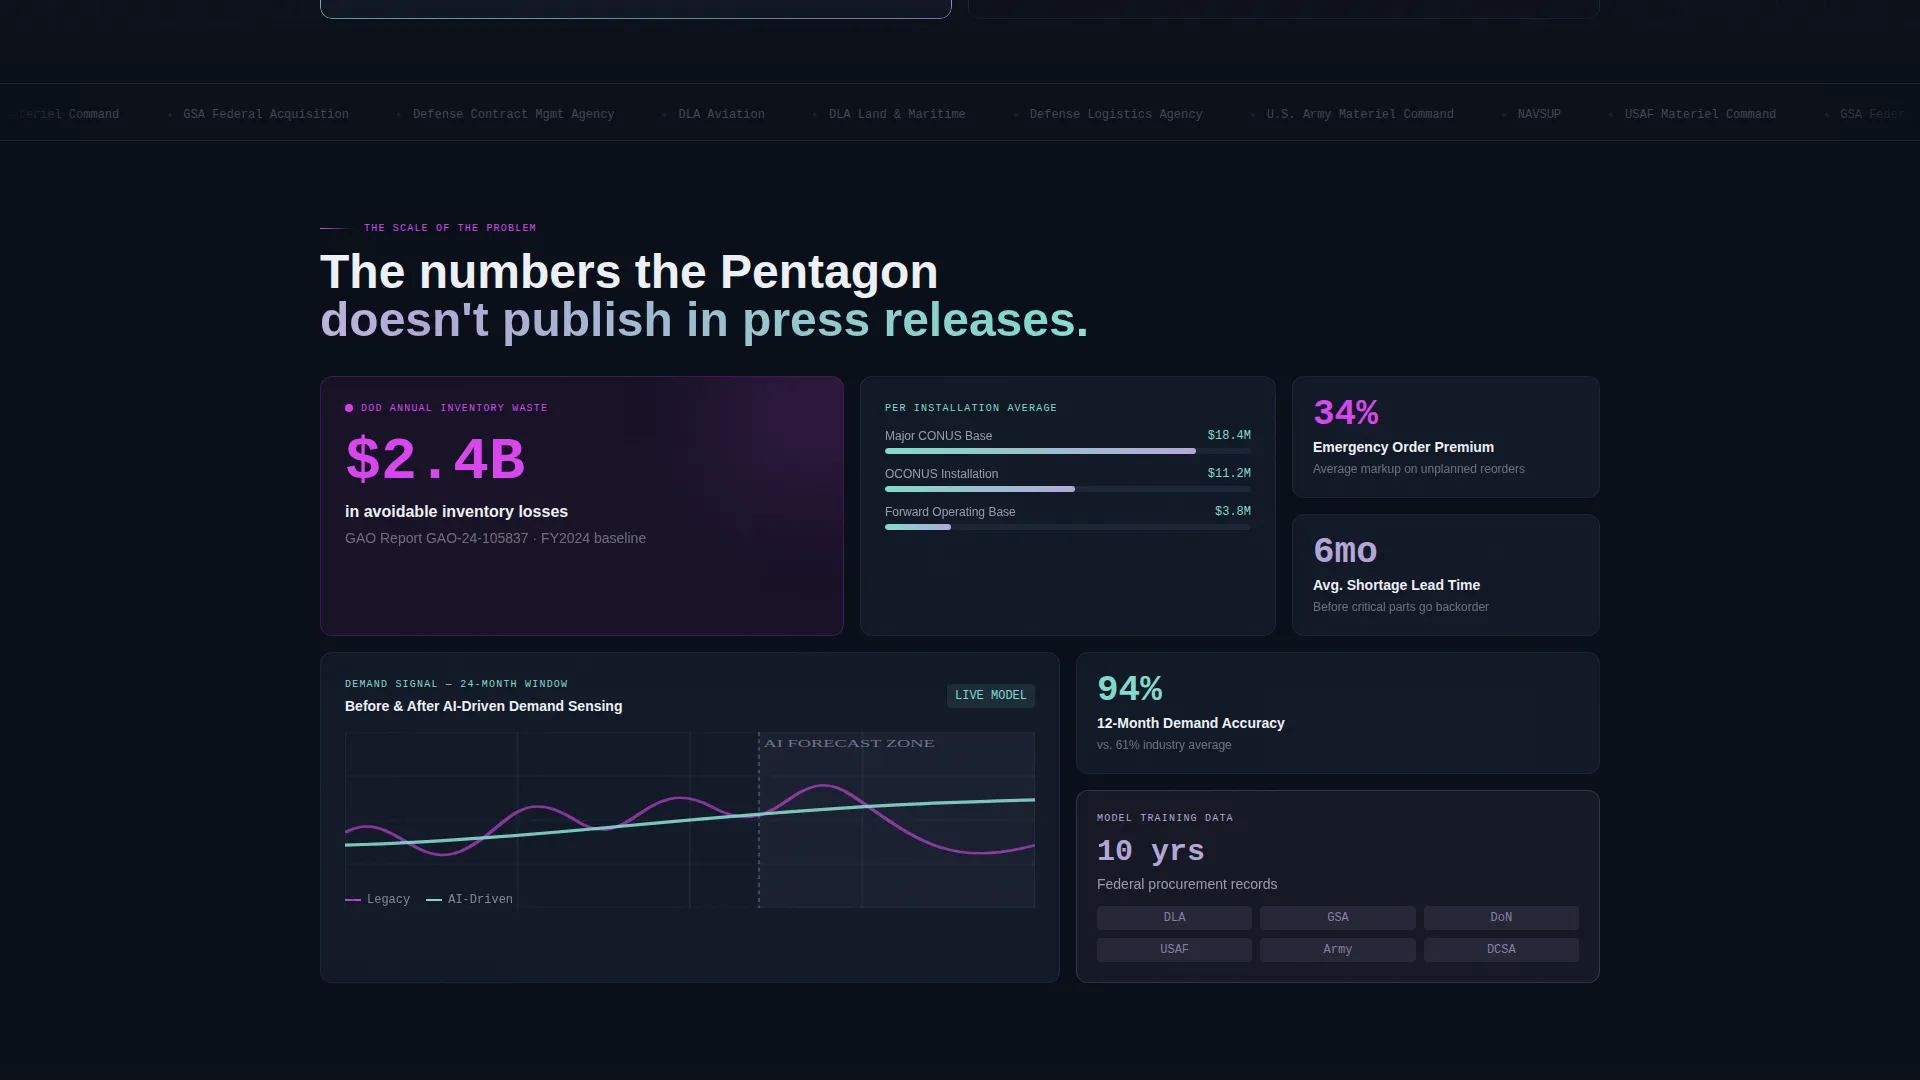1920x1080 pixels.
Task: Select the DoN training data tag
Action: coord(1501,917)
